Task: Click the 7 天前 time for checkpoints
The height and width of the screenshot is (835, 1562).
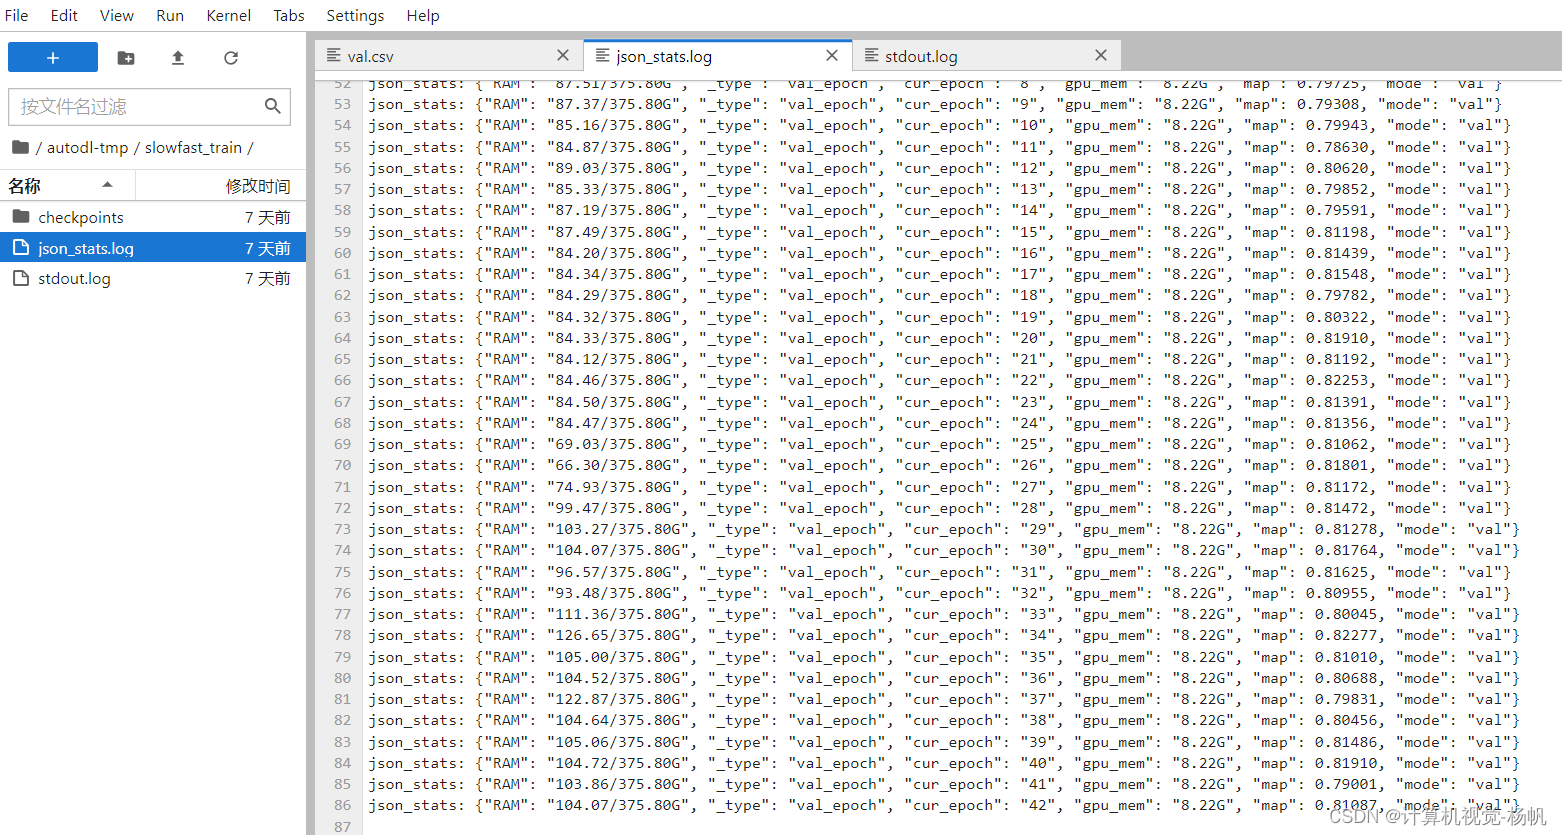Action: pos(267,217)
